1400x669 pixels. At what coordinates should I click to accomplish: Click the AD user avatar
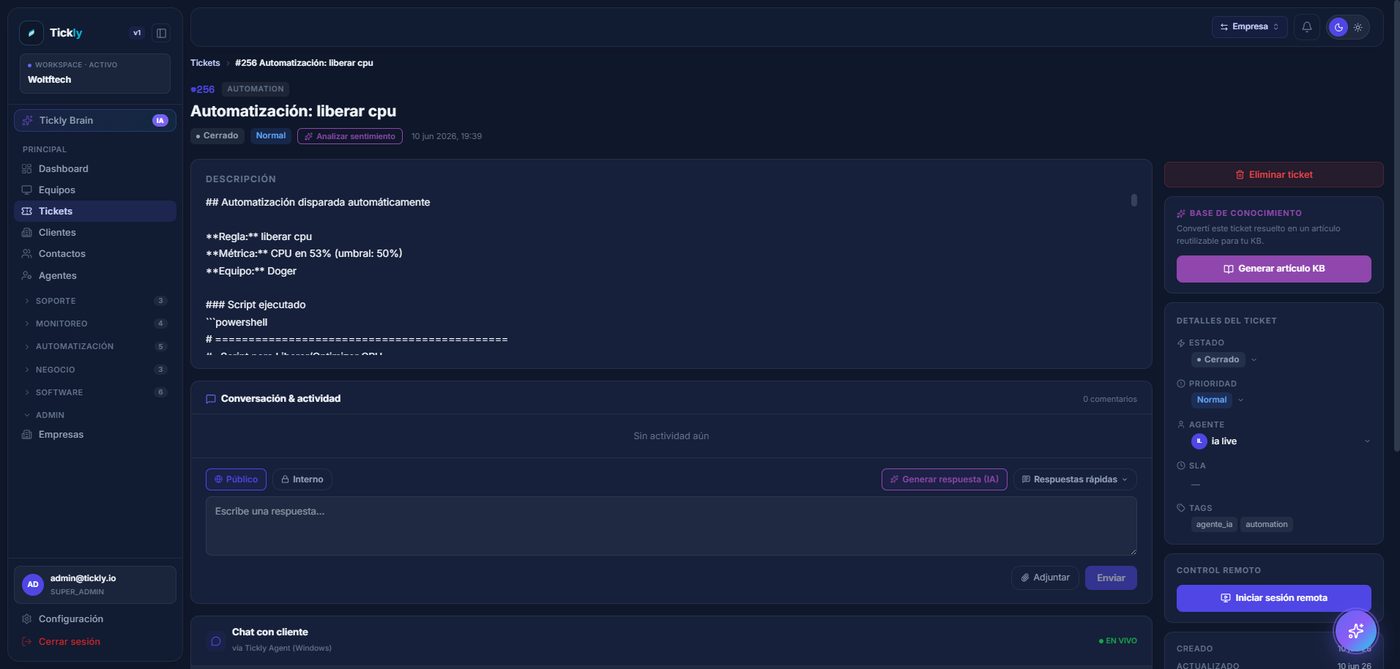[x=33, y=584]
